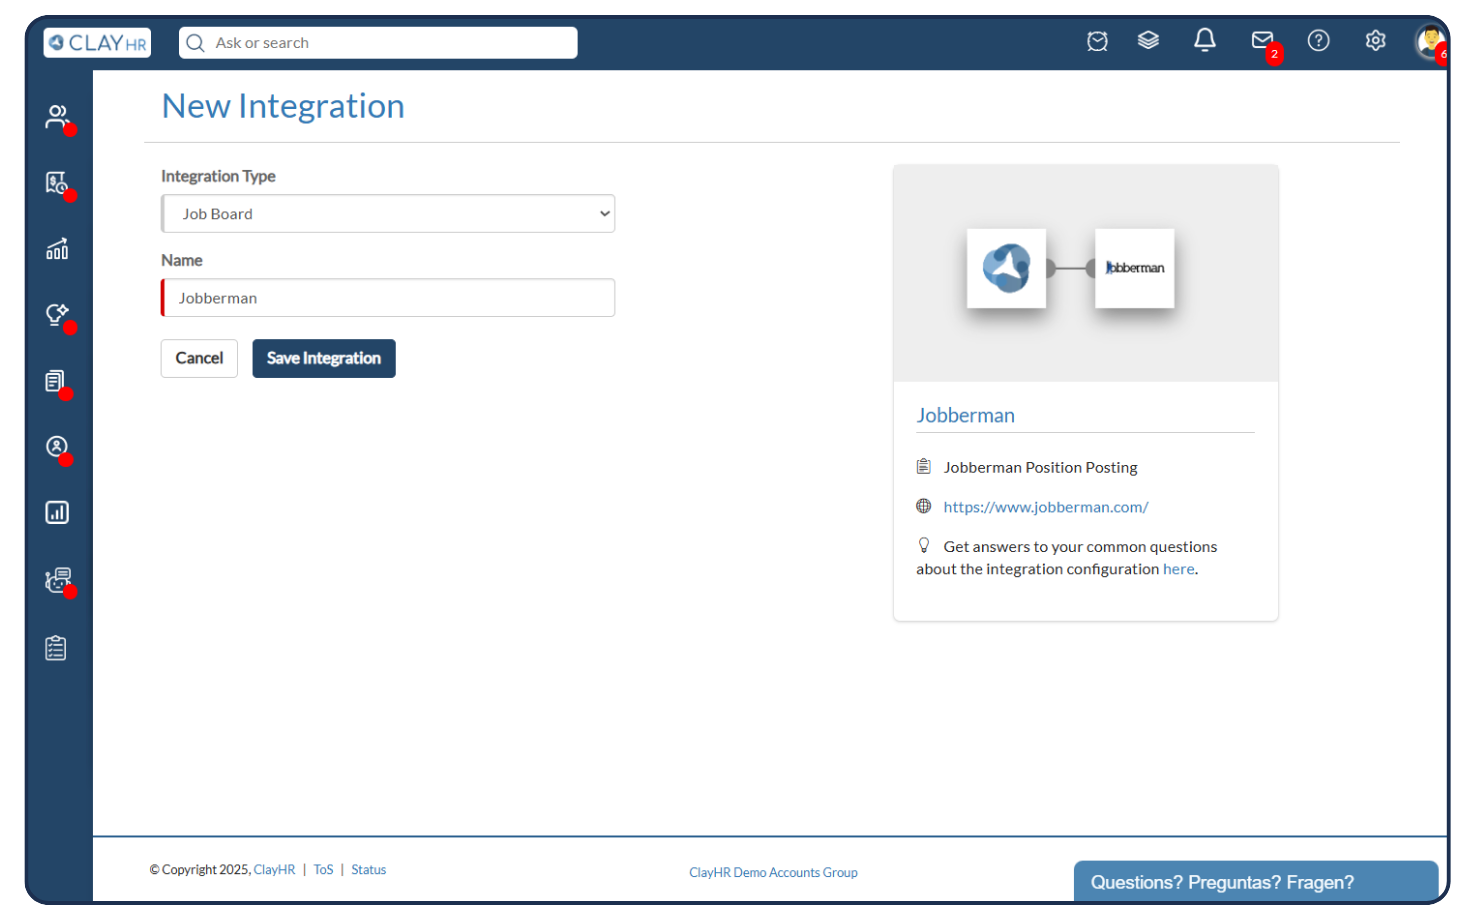Click the ClayHR logo

97,43
